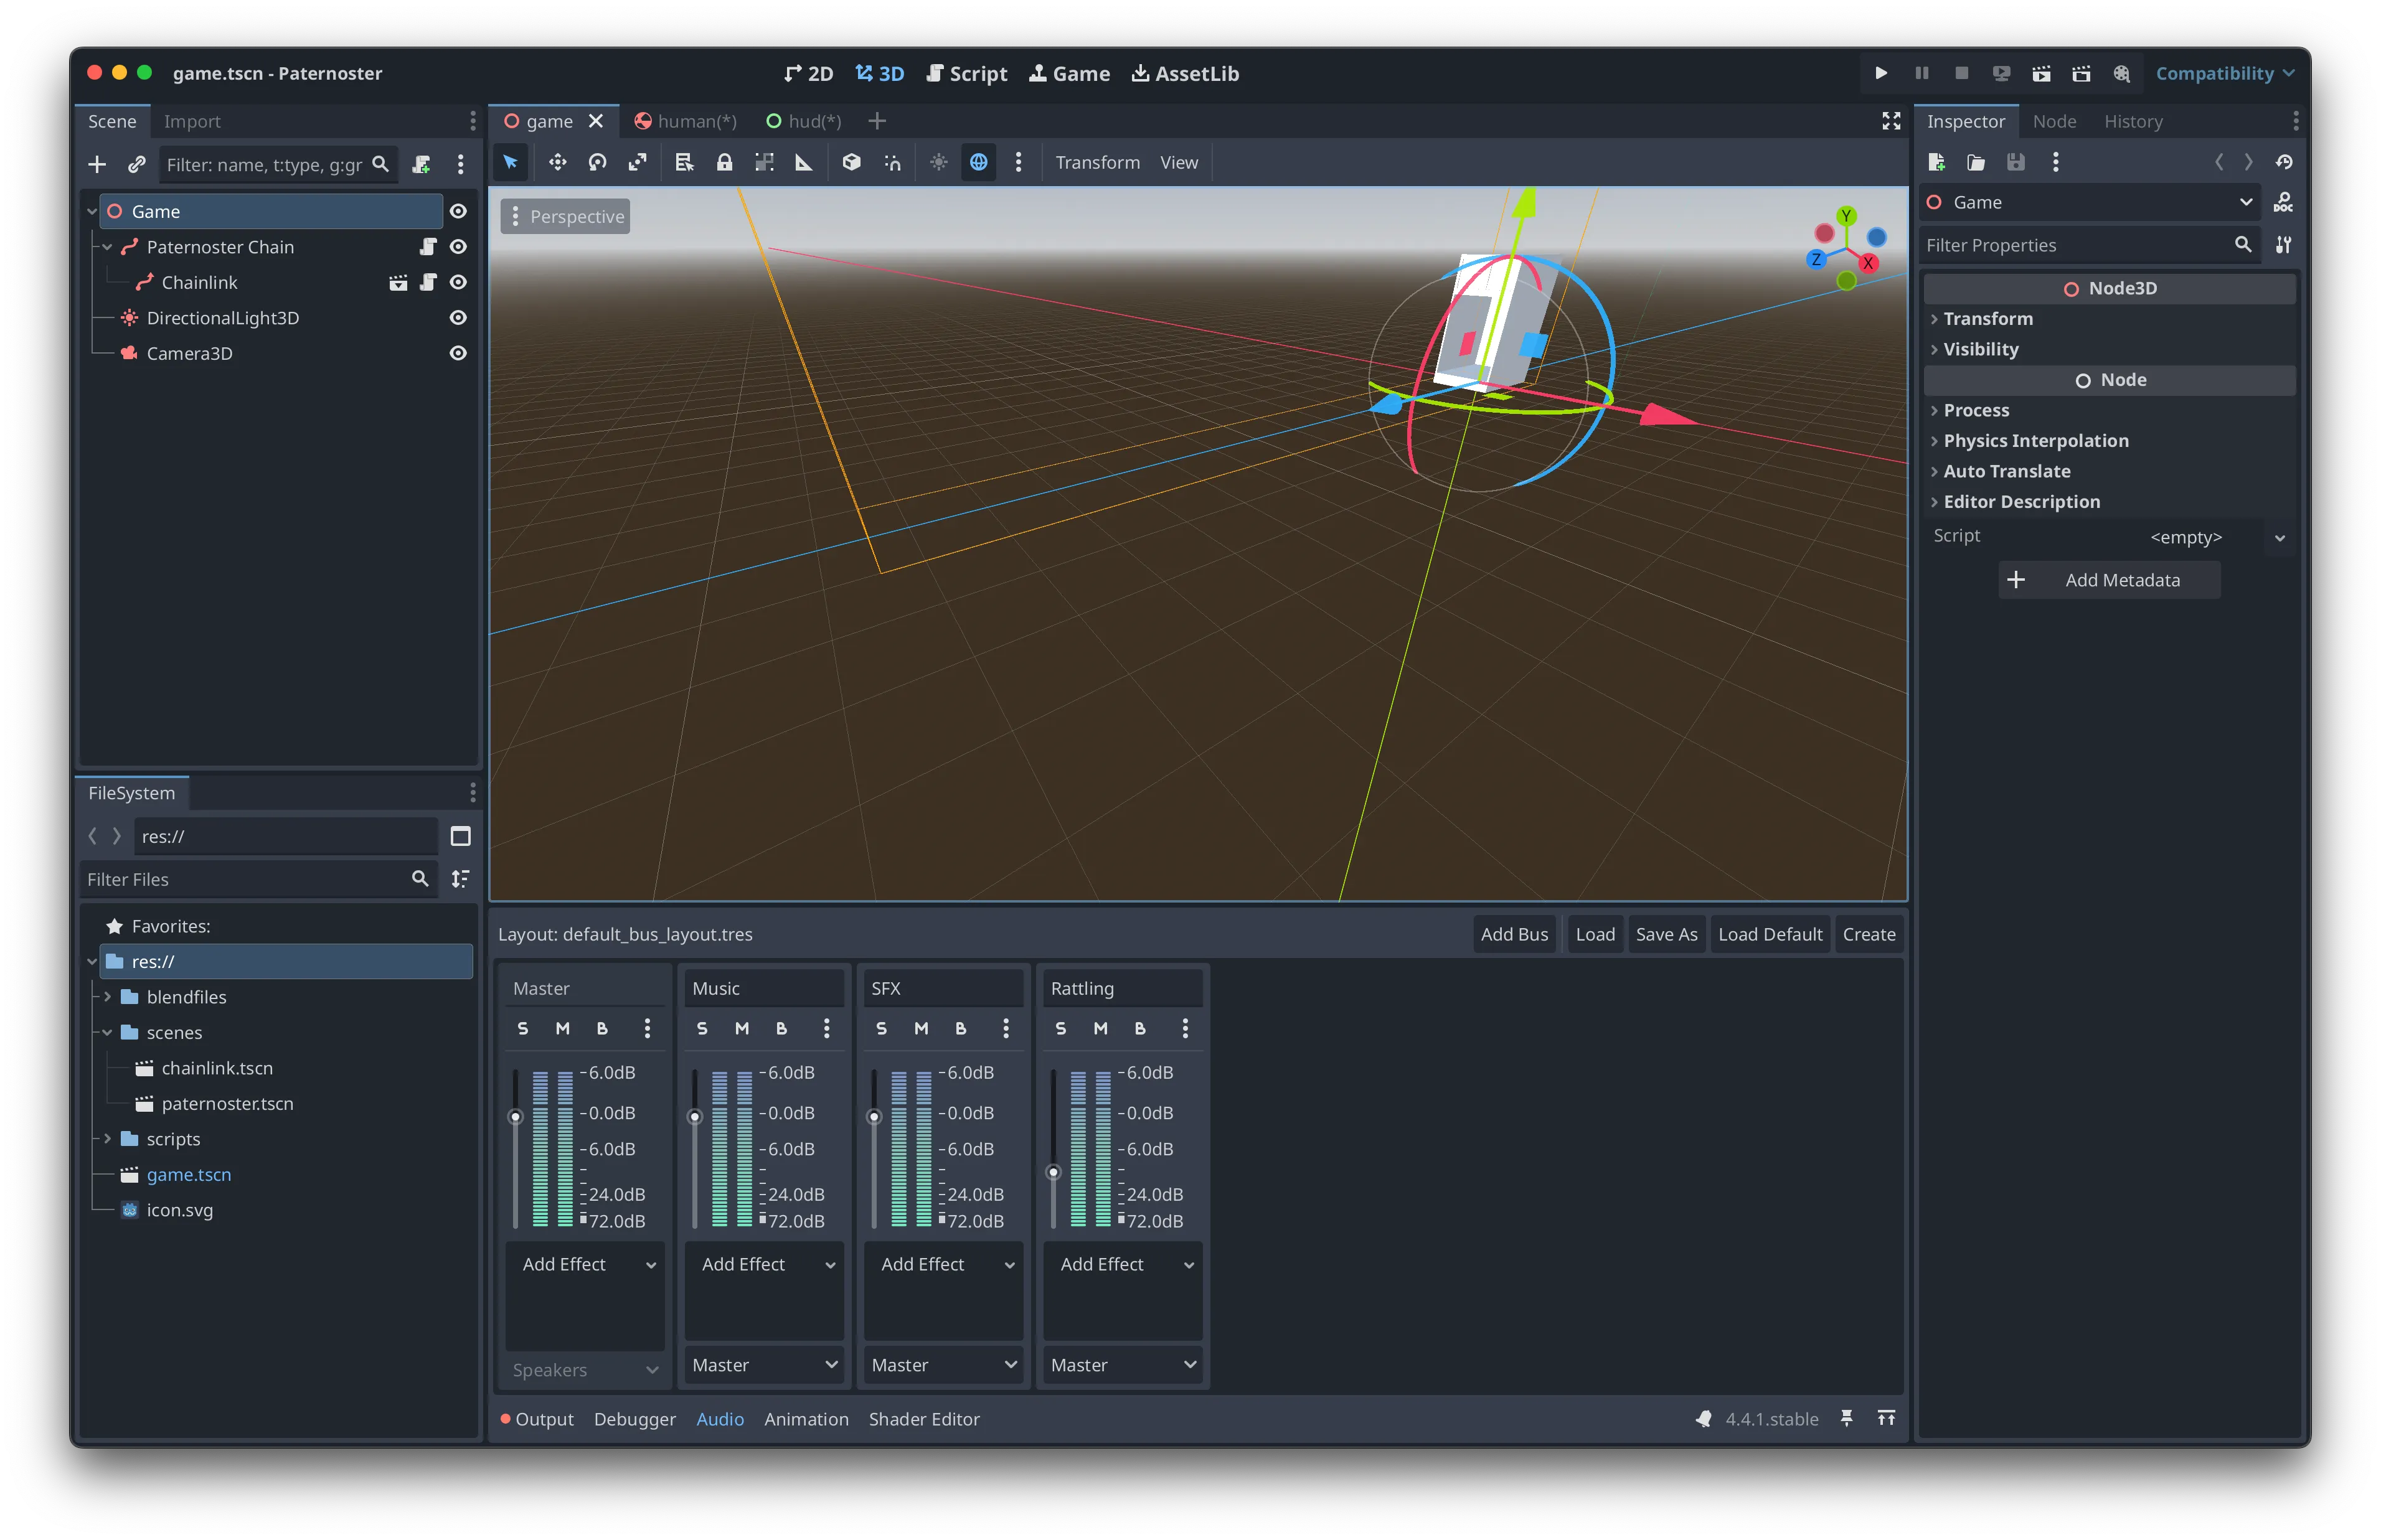Toggle visibility of DirectionalLight3D

coord(458,318)
